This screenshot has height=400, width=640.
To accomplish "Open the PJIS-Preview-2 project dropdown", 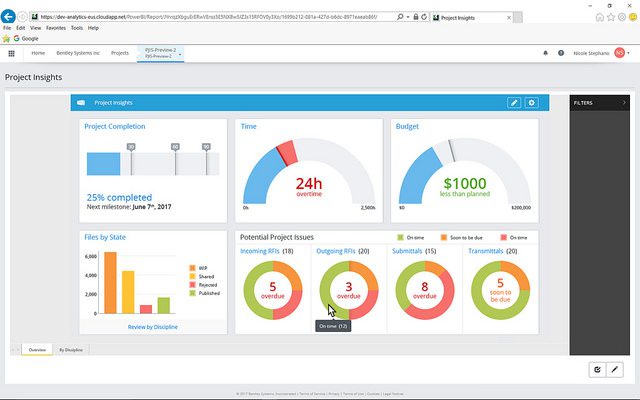I will [158, 53].
